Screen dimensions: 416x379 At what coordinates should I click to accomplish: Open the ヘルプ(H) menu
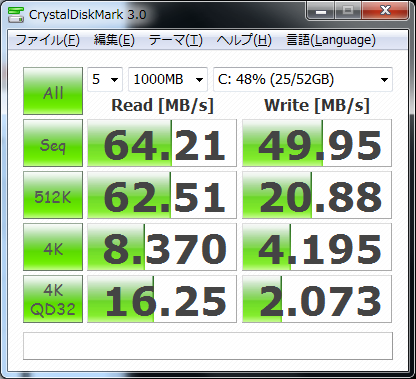[244, 40]
